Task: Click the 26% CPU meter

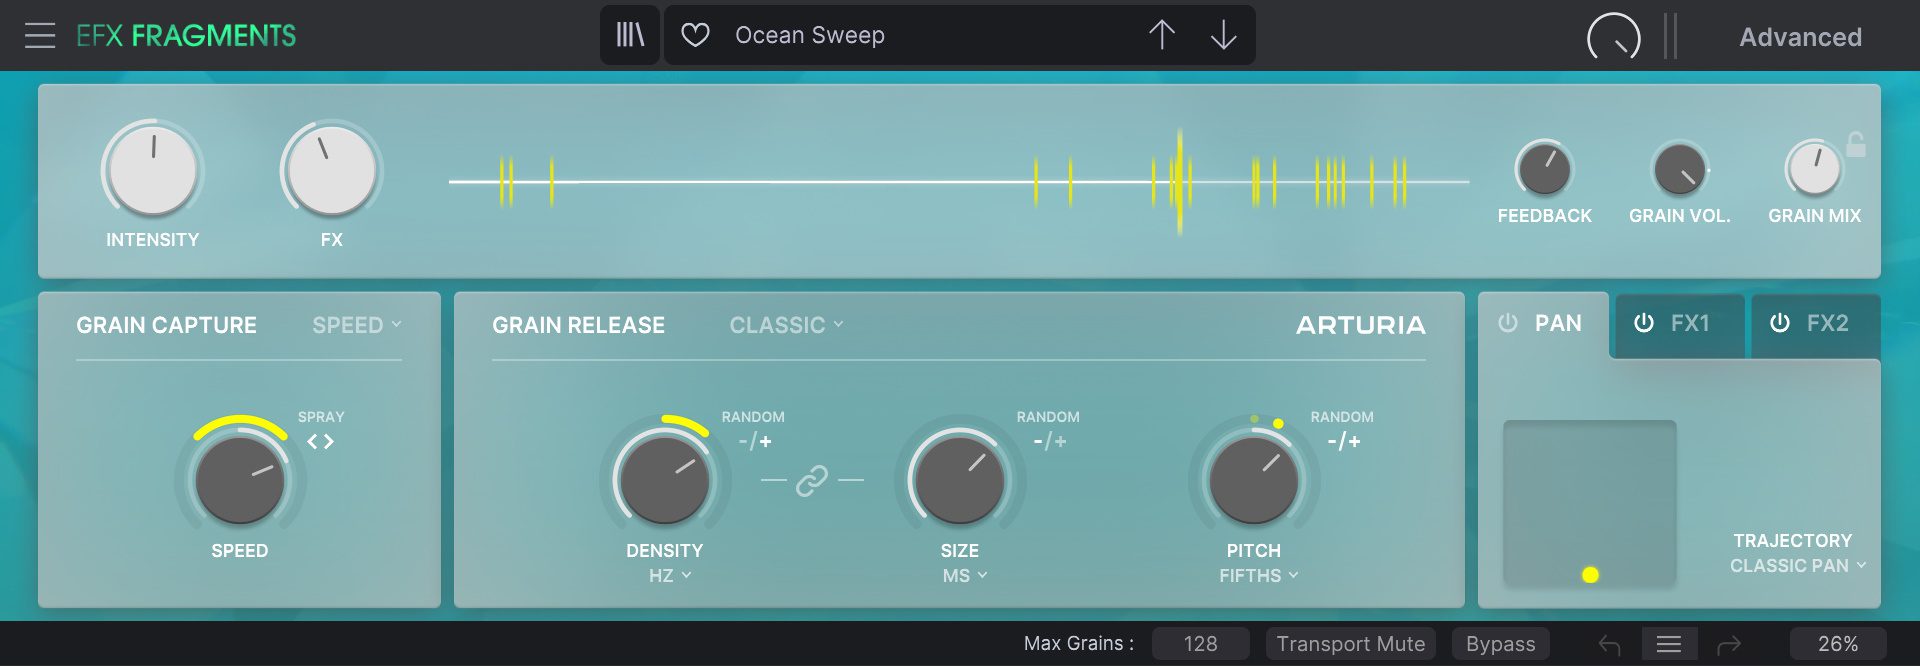Action: (x=1838, y=644)
